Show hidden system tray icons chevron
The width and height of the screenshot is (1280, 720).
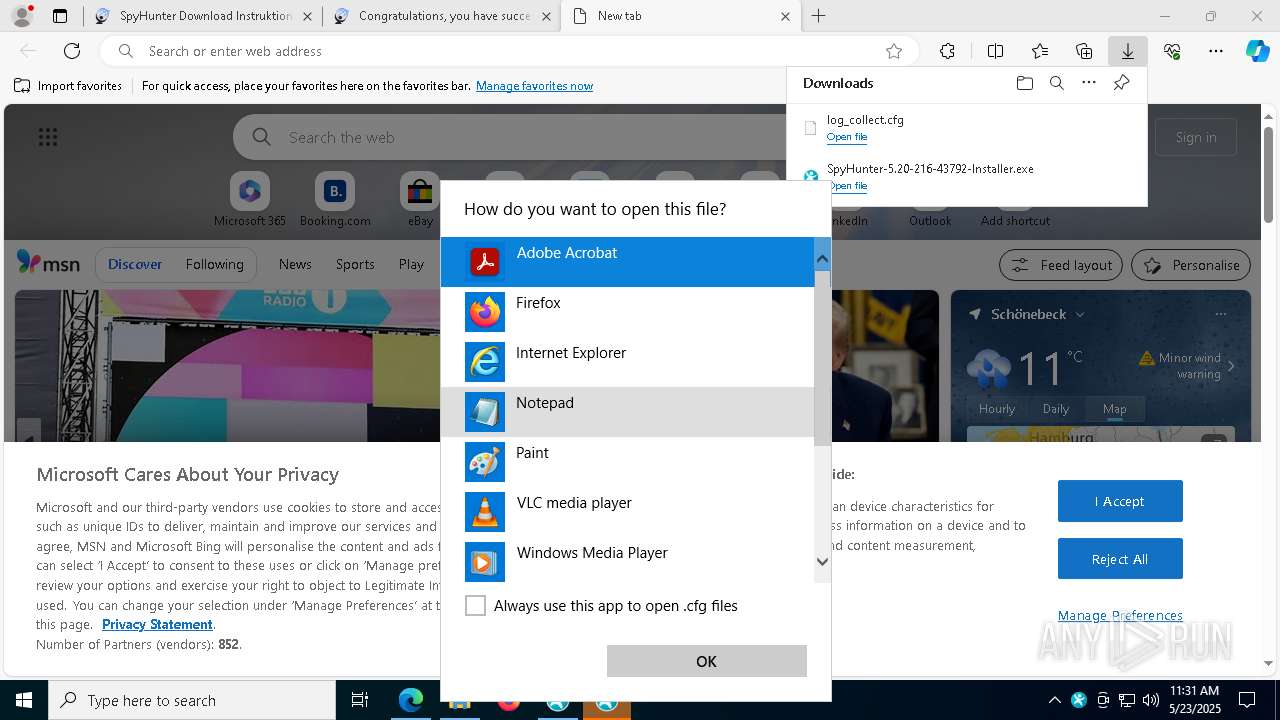point(1055,700)
